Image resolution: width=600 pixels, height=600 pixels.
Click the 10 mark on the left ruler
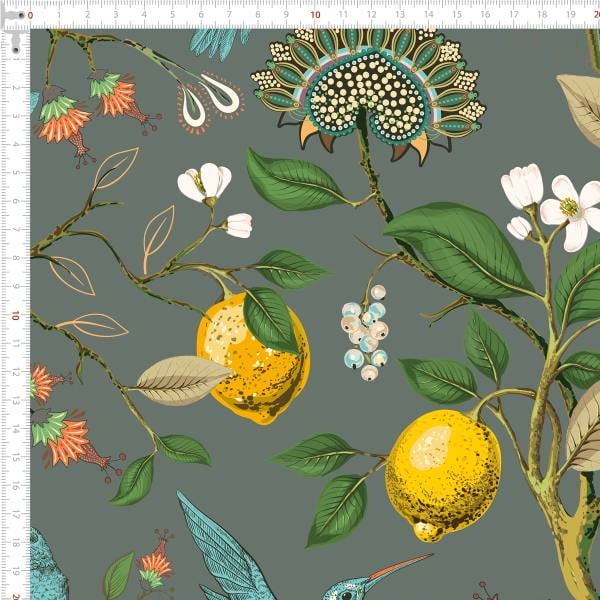(x=15, y=316)
